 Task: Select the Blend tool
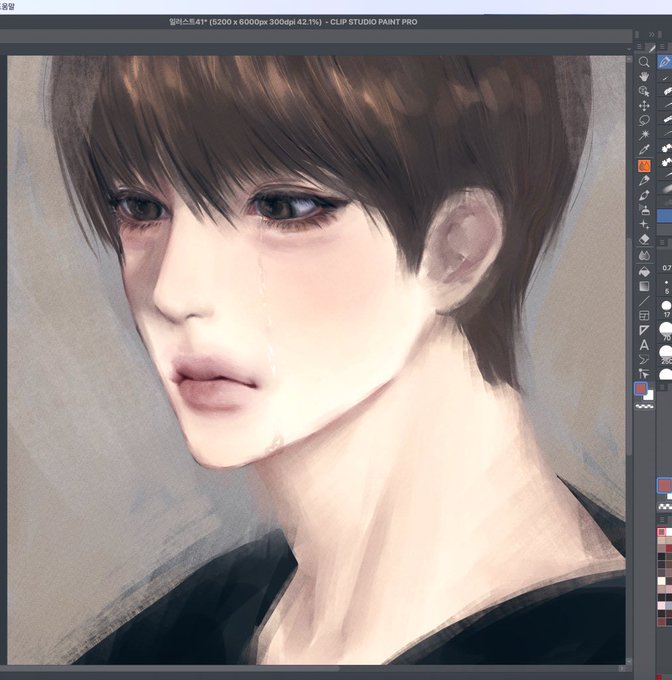tap(644, 256)
